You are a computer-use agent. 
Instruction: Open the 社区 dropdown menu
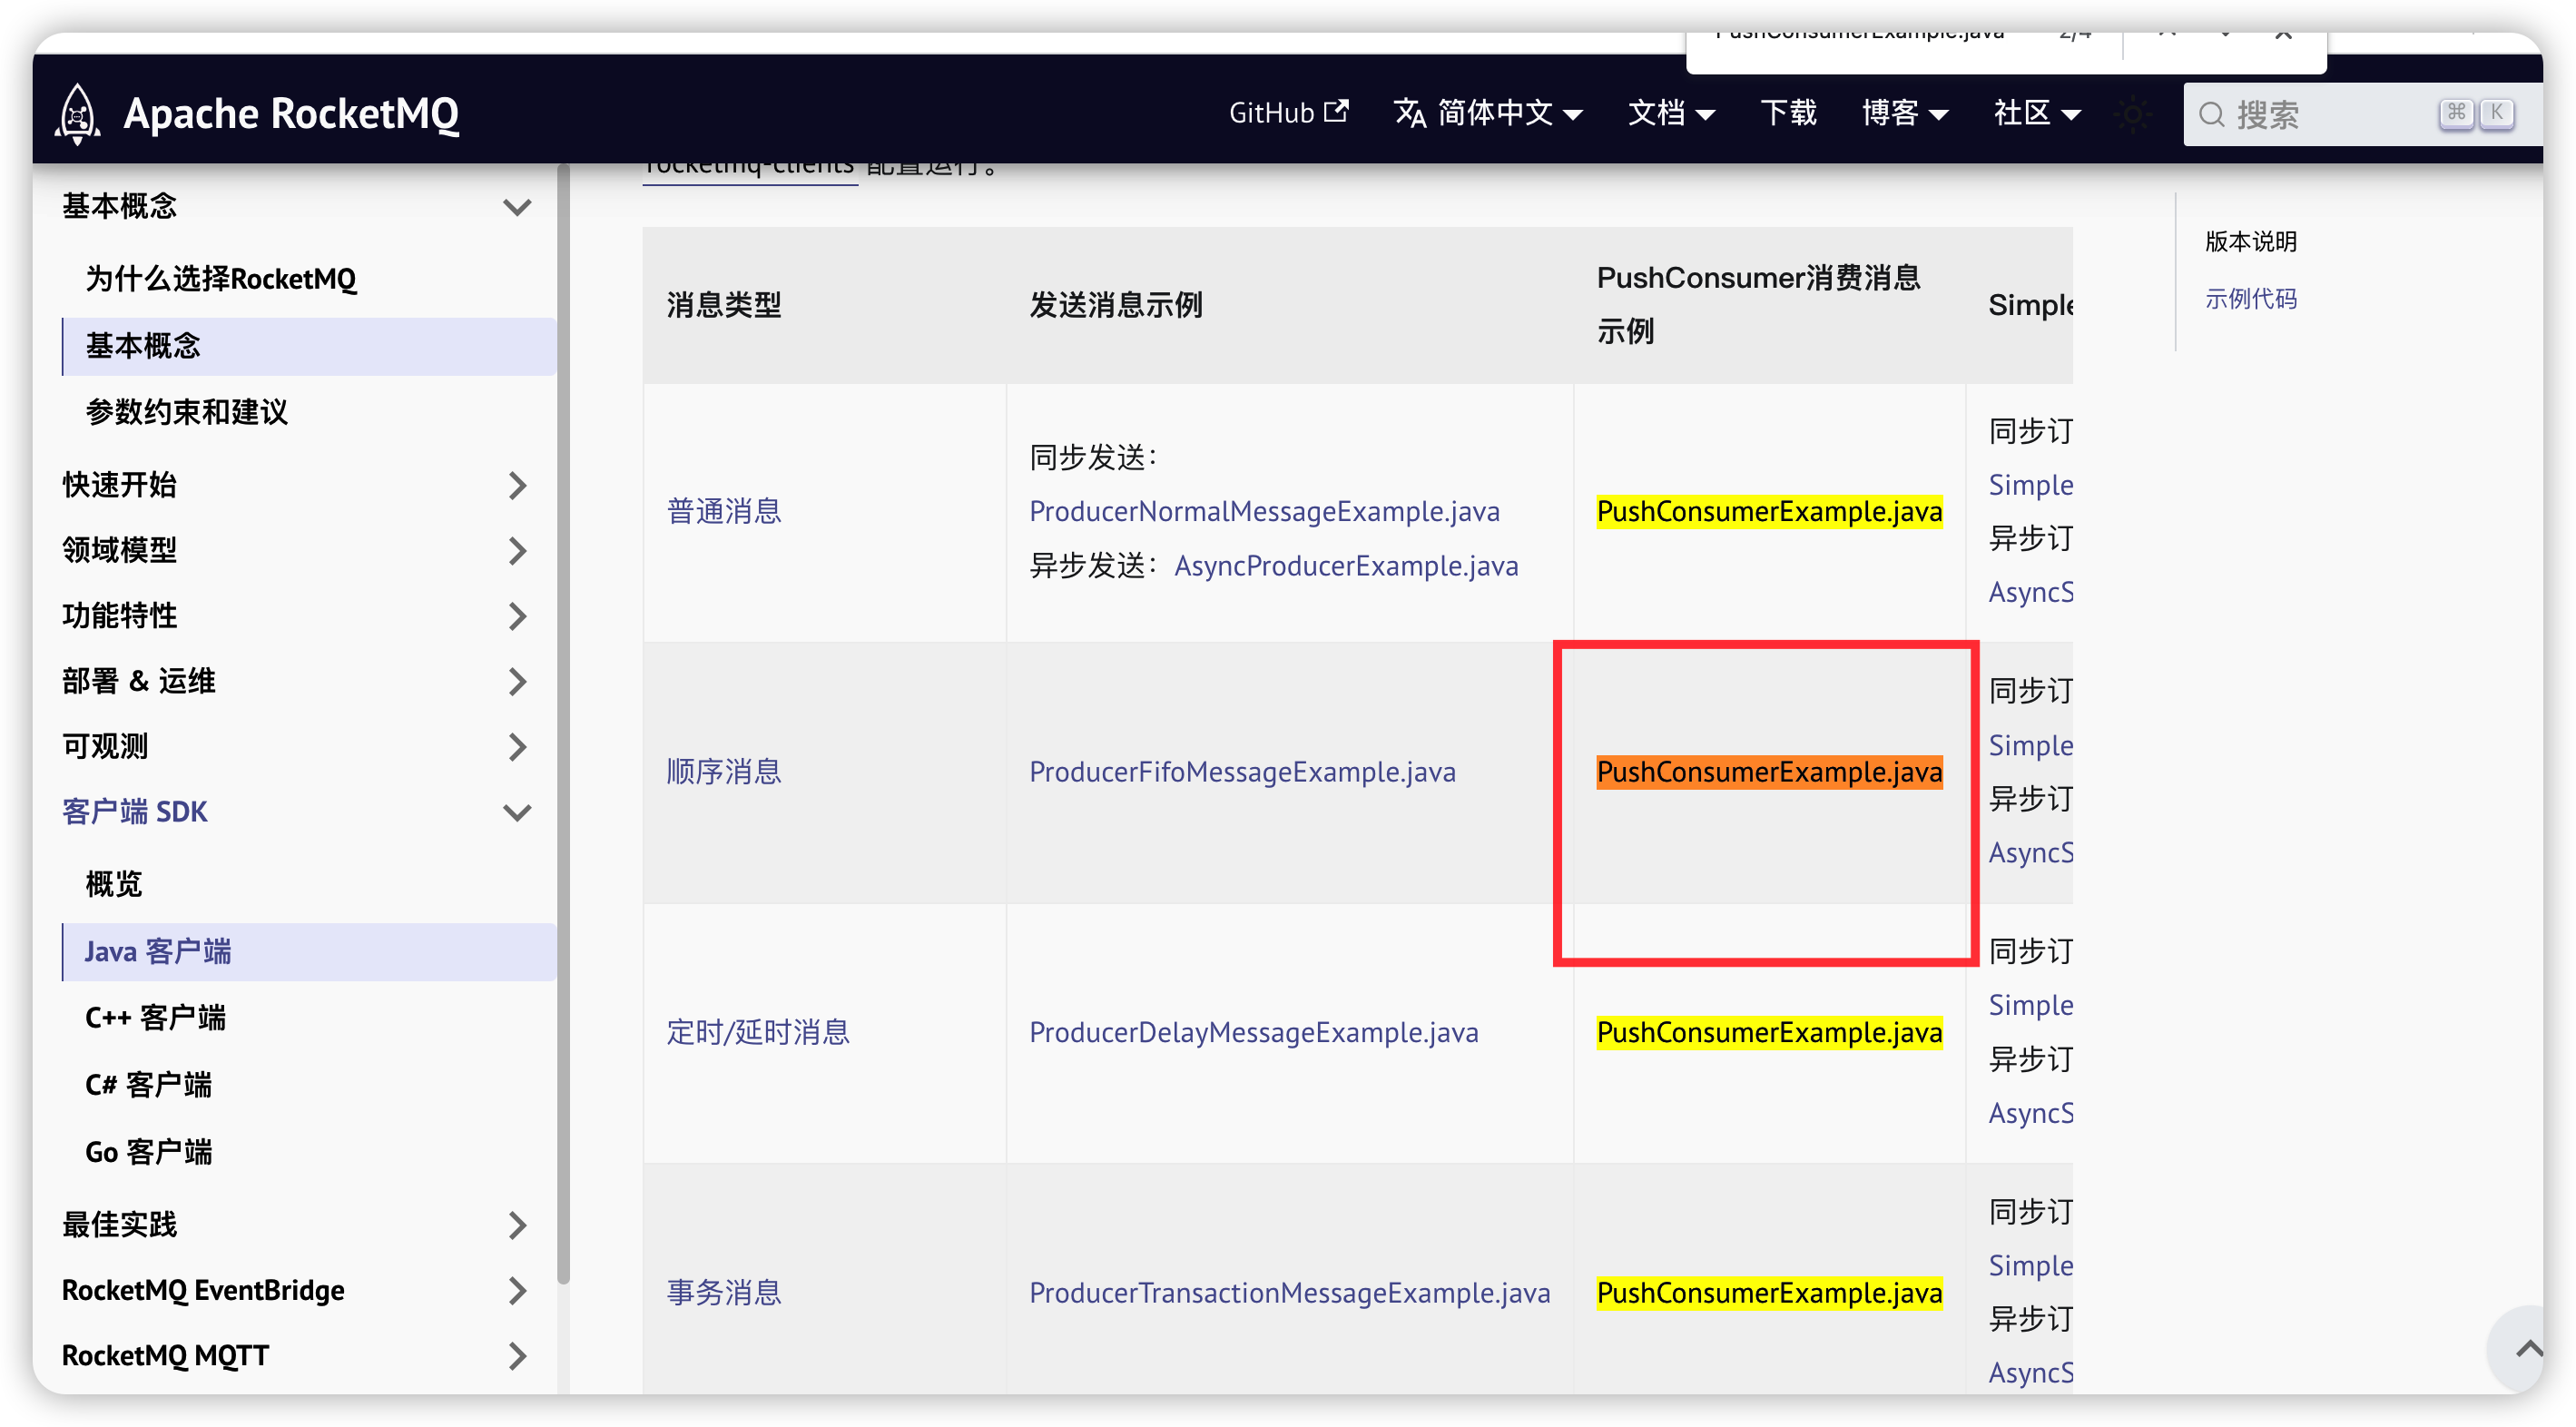click(x=2037, y=113)
